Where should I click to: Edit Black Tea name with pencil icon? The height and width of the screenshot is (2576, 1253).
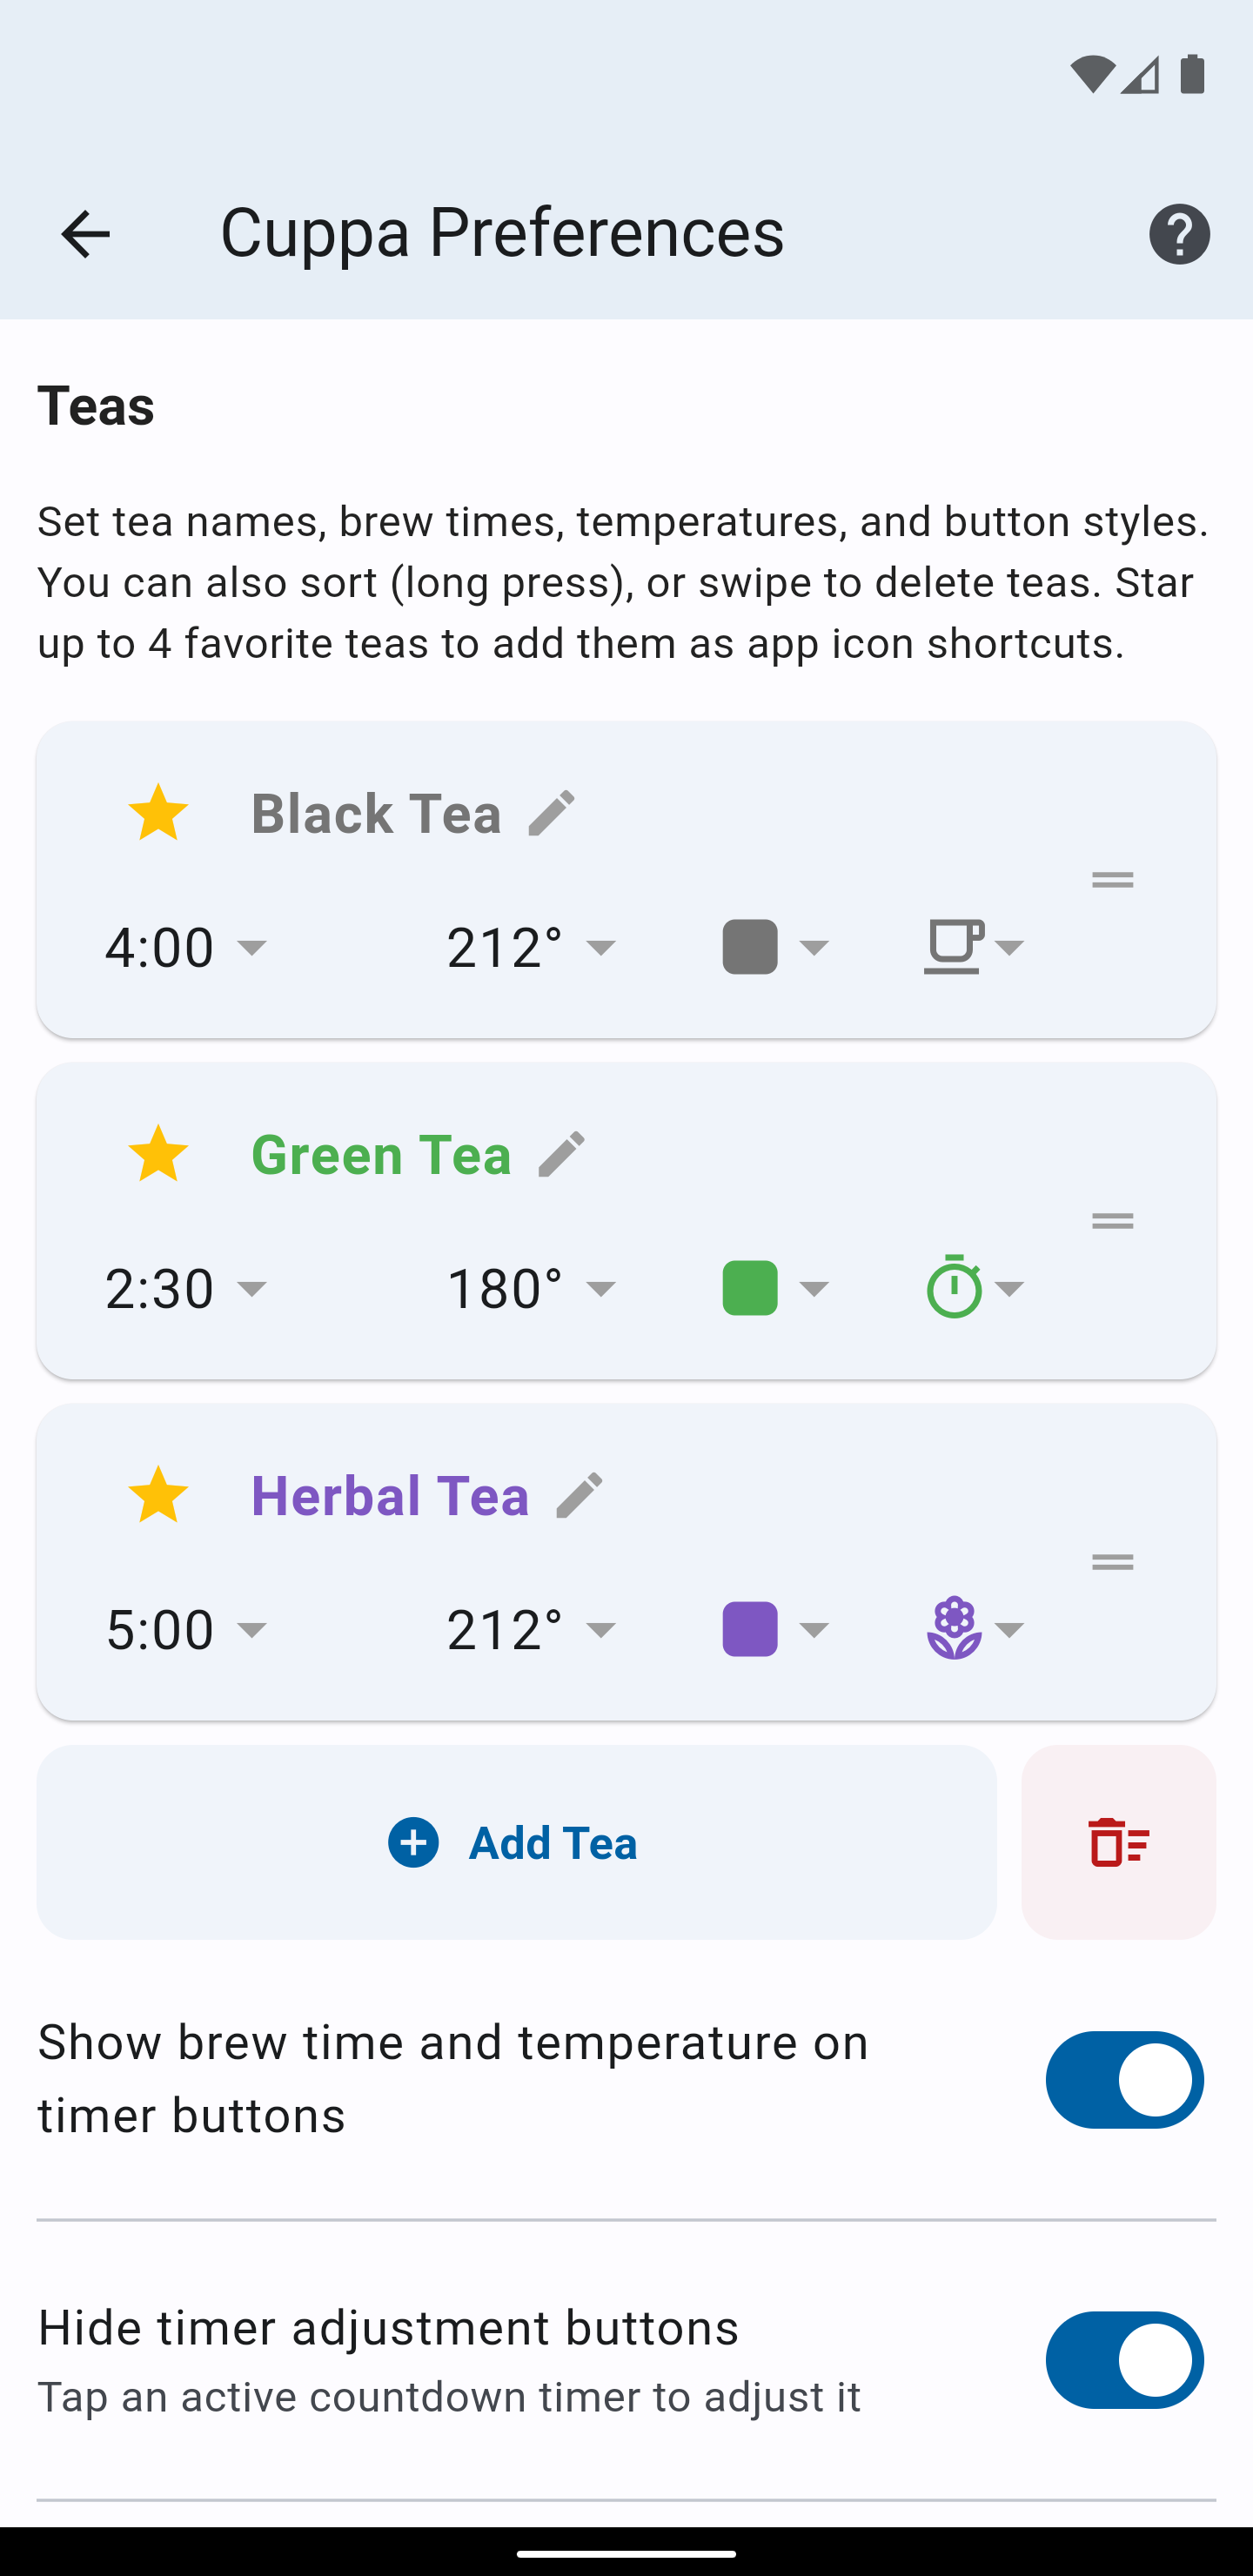point(552,813)
